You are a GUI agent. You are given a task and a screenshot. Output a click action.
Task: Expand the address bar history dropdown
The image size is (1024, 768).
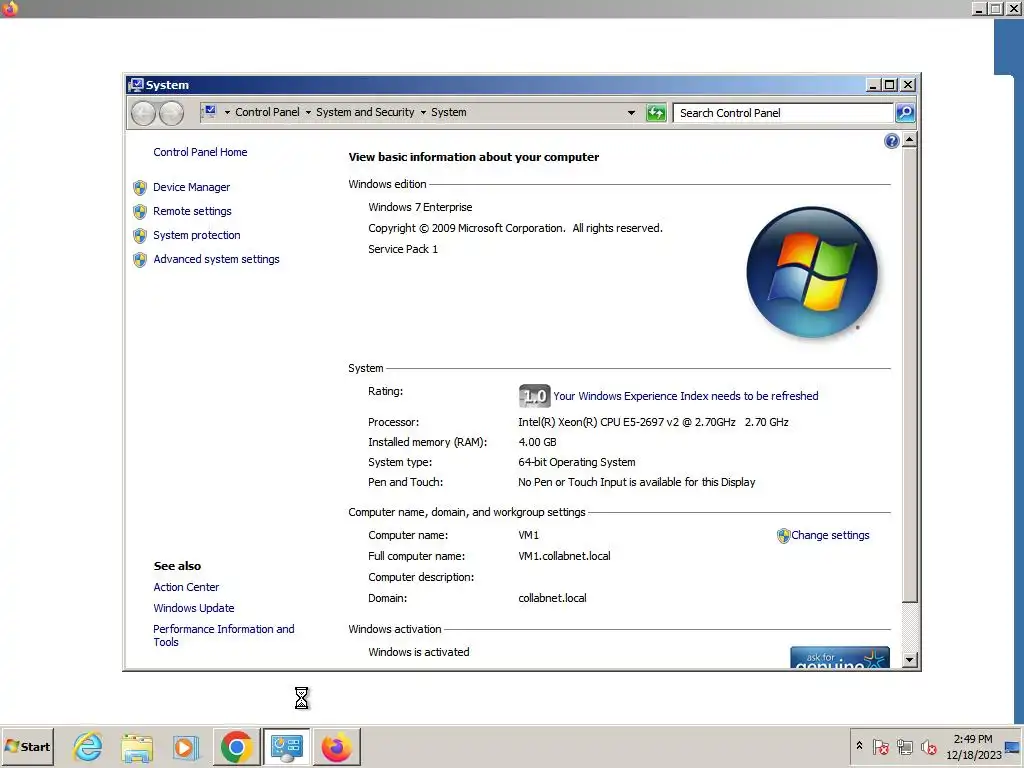point(631,113)
